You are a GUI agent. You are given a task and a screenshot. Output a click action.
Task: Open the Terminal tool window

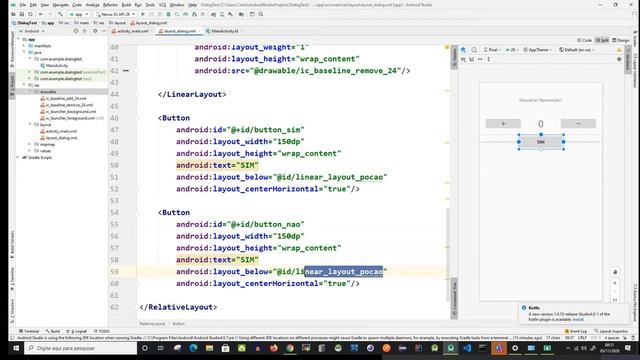[29, 331]
